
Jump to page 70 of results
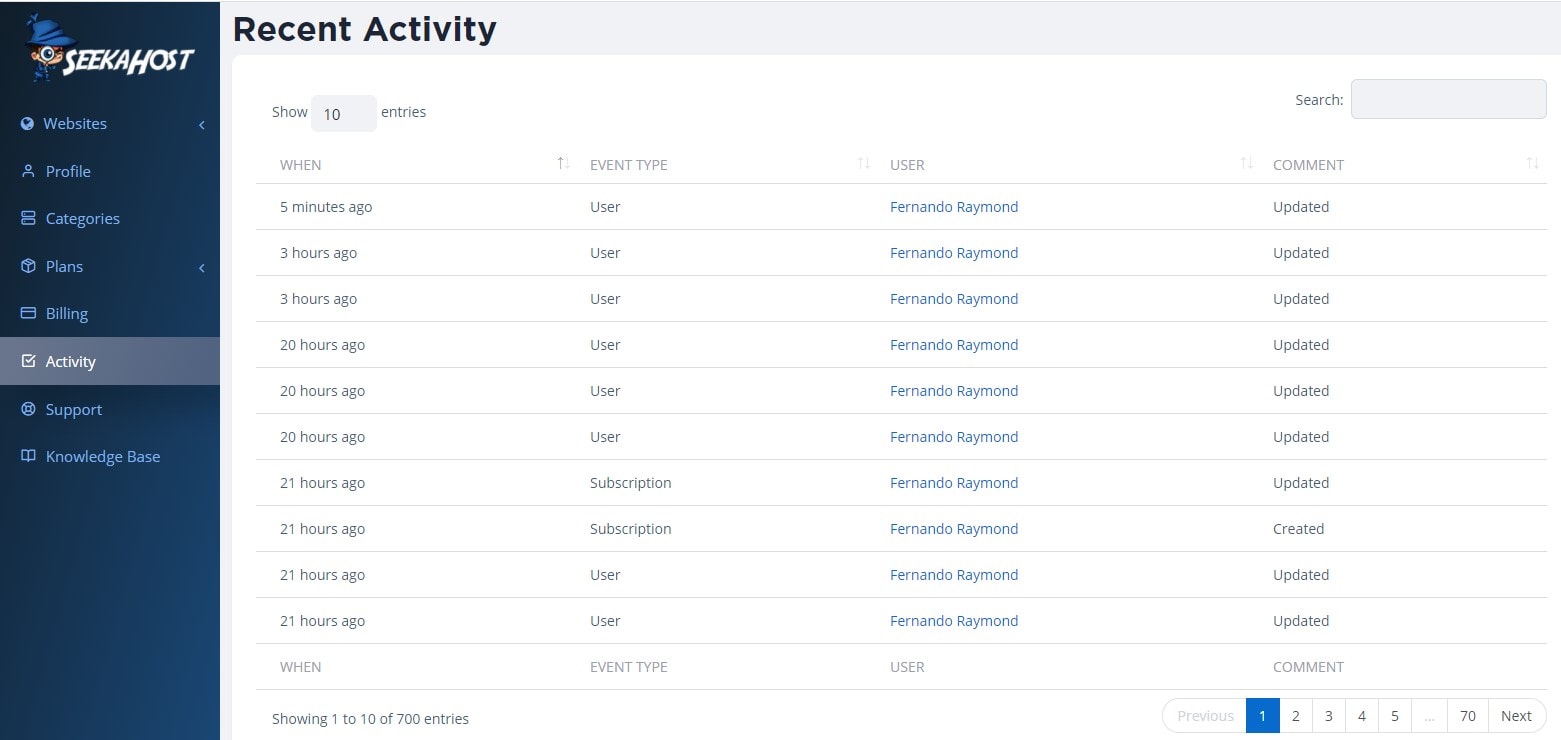pos(1467,716)
